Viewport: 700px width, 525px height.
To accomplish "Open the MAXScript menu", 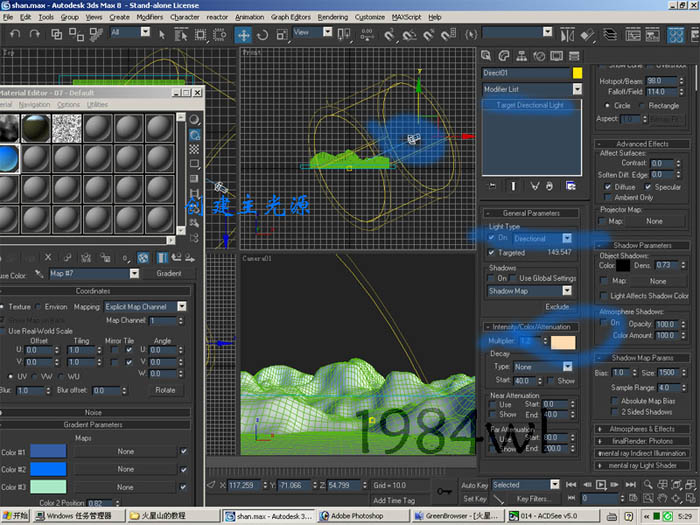I will pos(406,17).
